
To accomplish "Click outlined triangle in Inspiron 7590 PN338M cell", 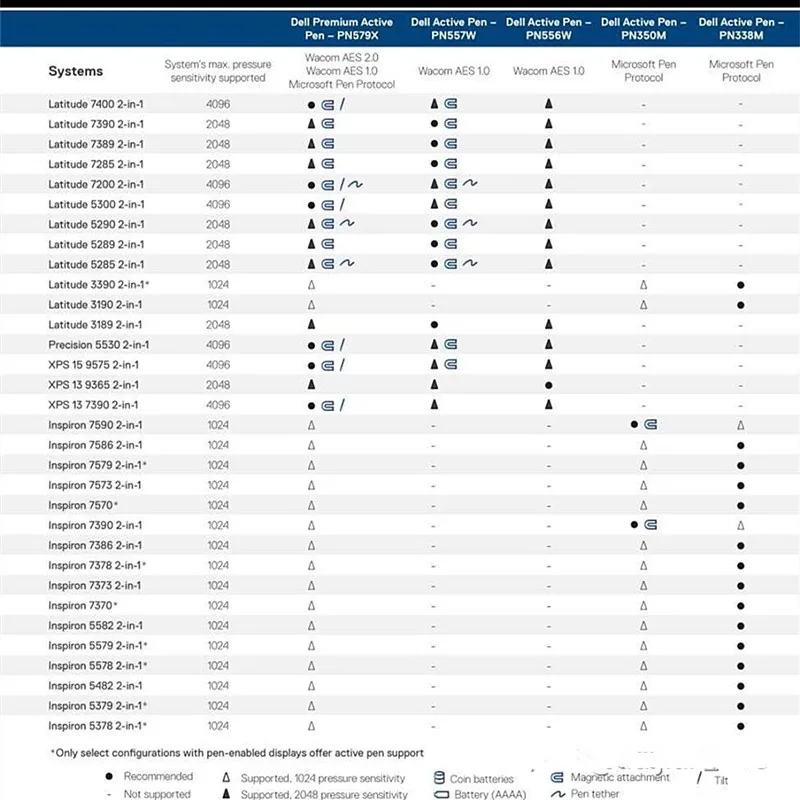I will [x=741, y=425].
